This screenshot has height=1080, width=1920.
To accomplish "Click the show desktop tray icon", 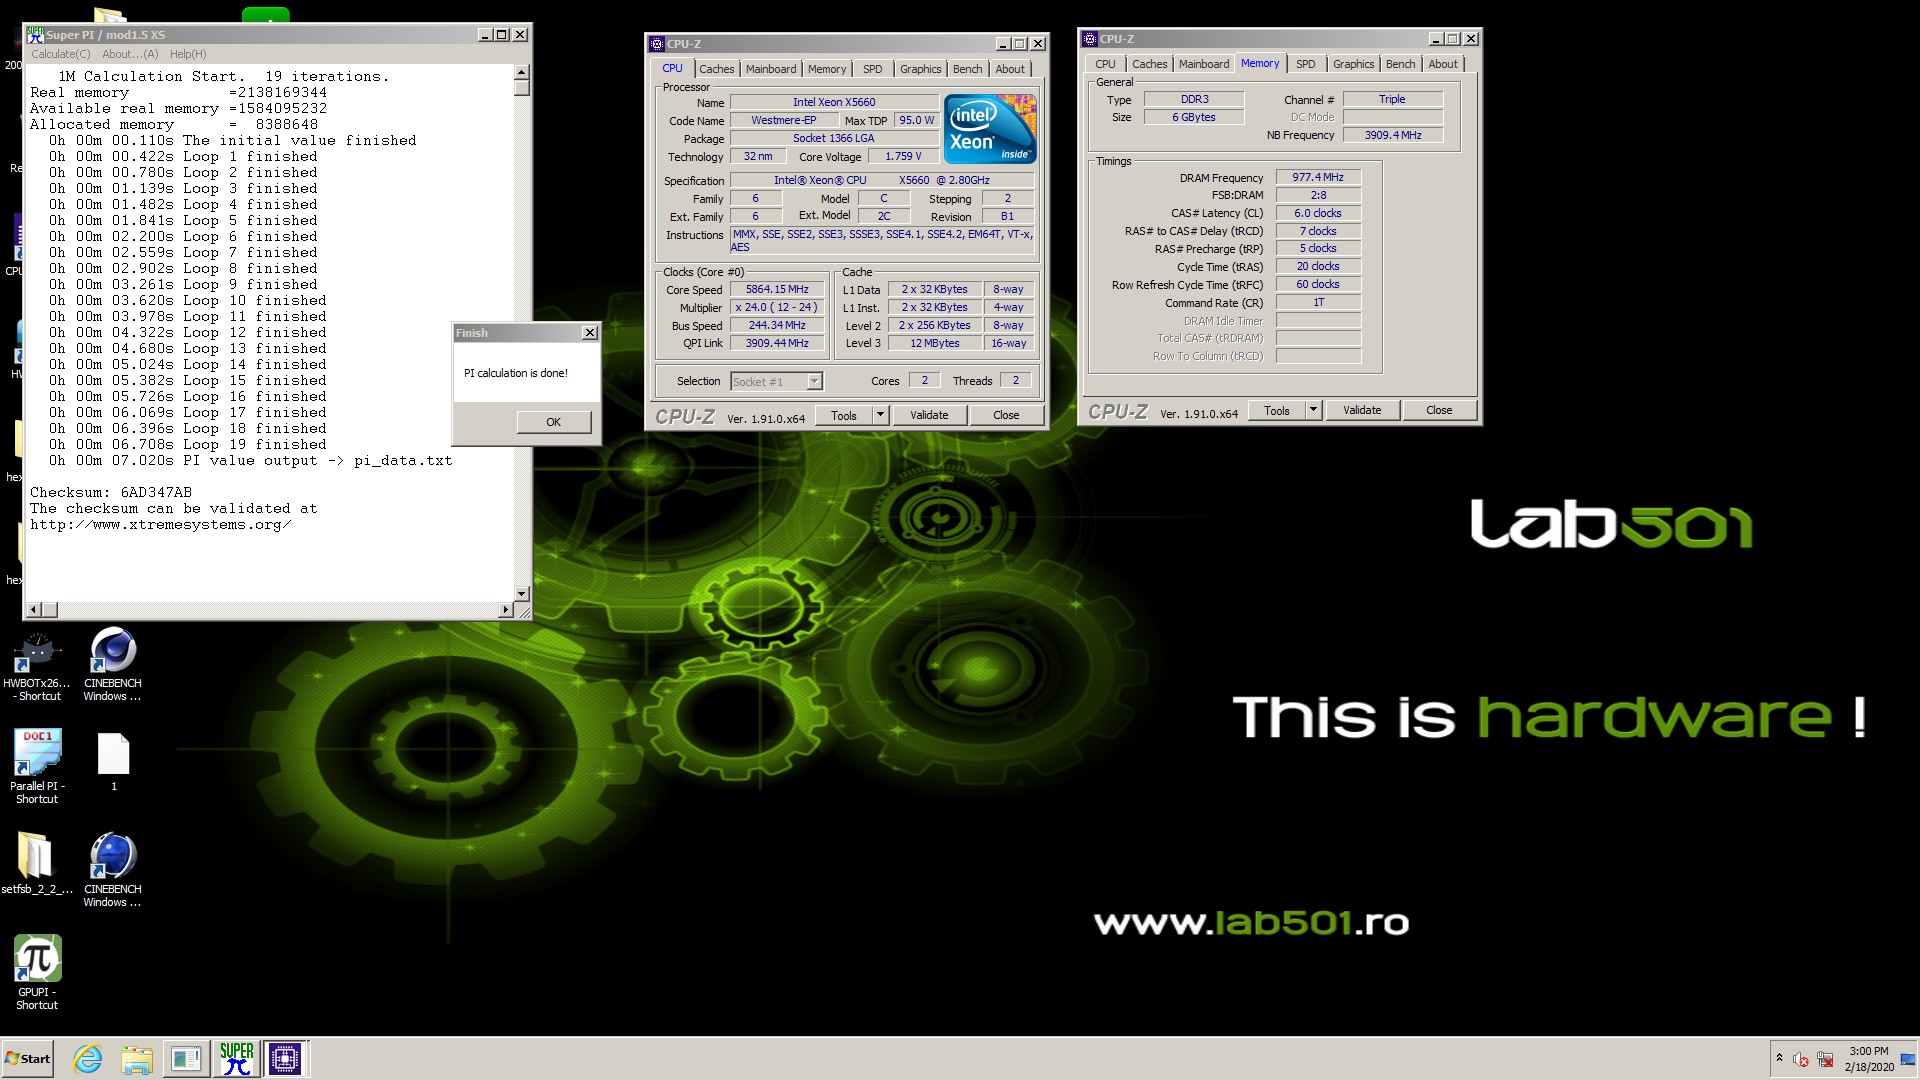I will pyautogui.click(x=1909, y=1059).
